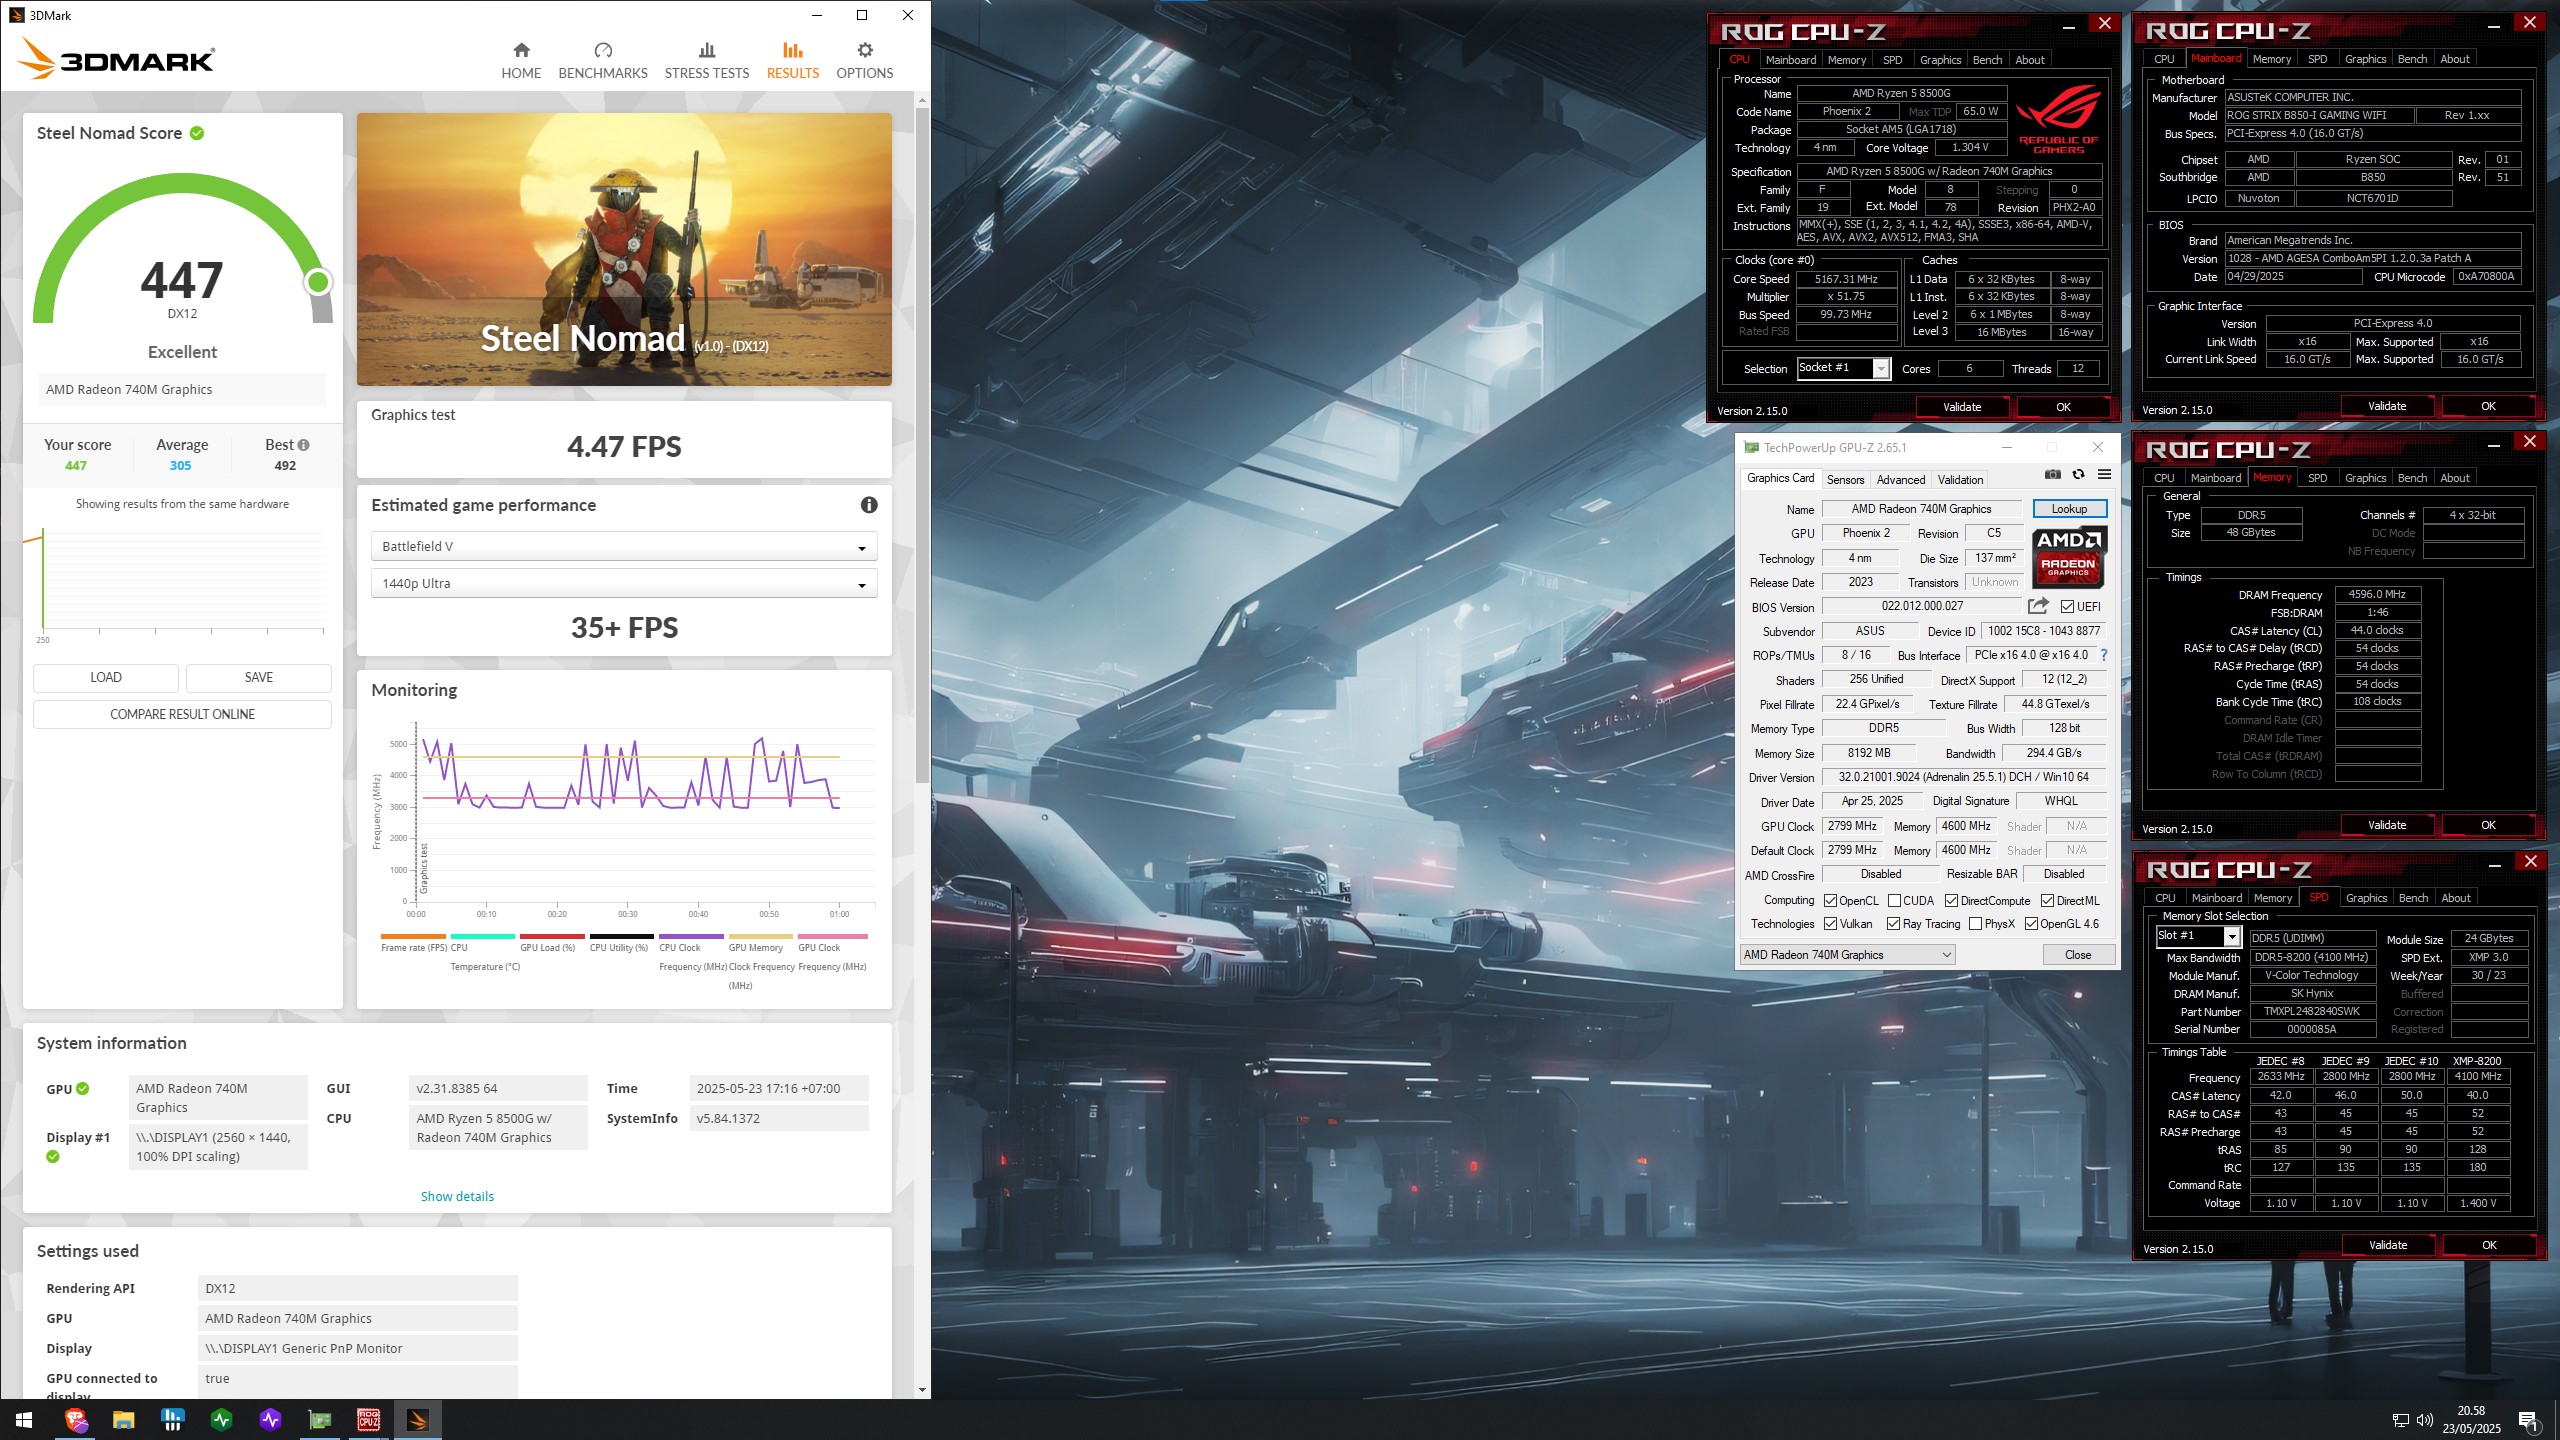The width and height of the screenshot is (2560, 1440).
Task: Click OK in the CPU-Z CPU tab window
Action: click(x=2063, y=407)
